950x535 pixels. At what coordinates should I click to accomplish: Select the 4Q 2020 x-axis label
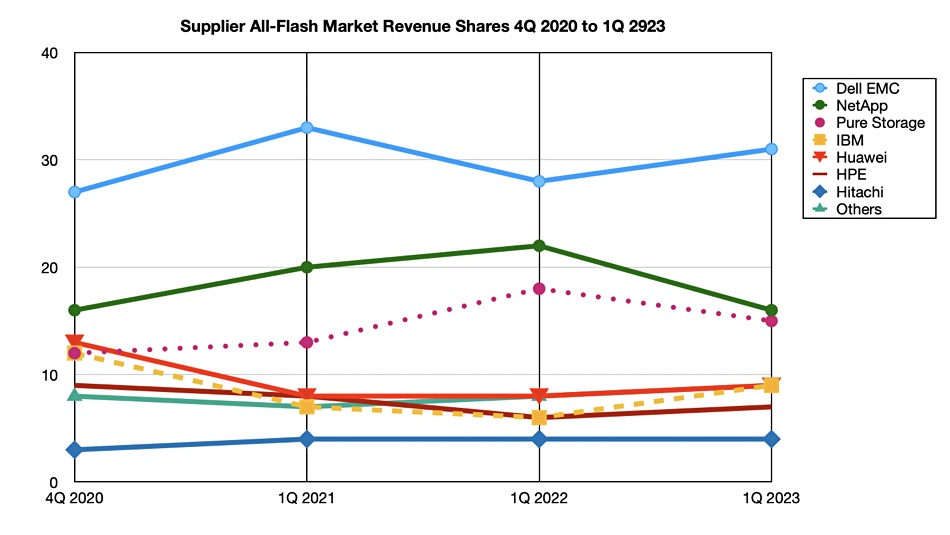click(74, 497)
